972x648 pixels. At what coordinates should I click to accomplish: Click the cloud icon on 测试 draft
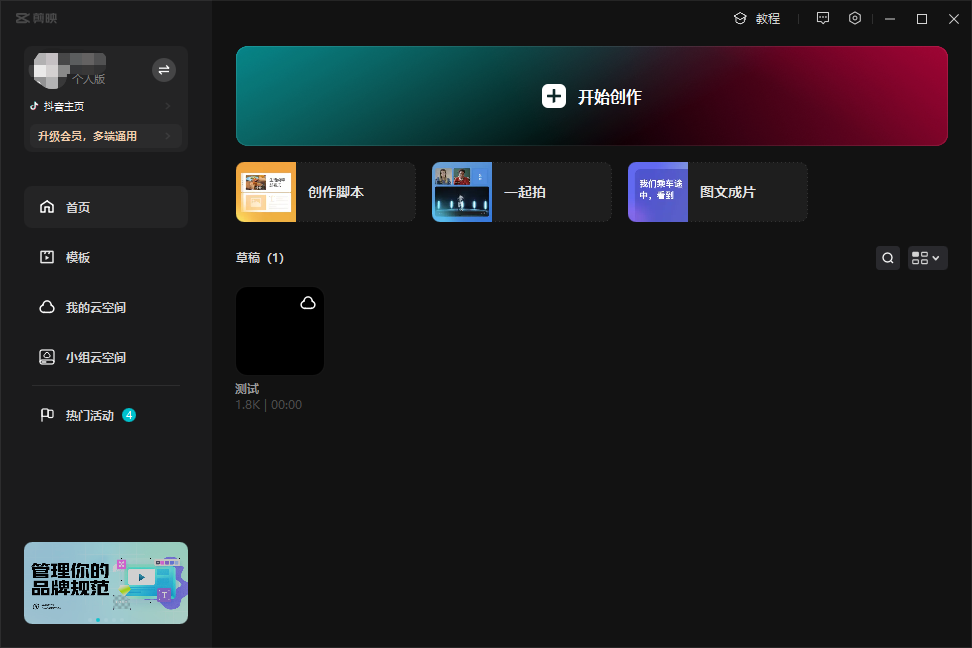(x=308, y=303)
